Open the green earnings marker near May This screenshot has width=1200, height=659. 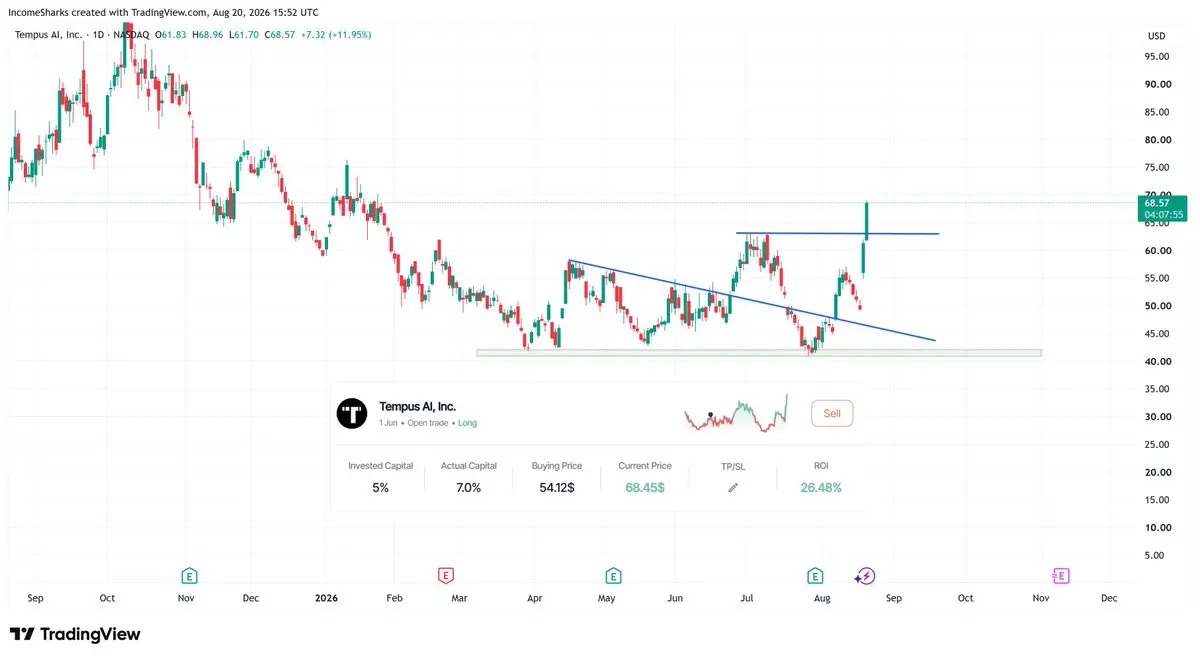click(612, 575)
